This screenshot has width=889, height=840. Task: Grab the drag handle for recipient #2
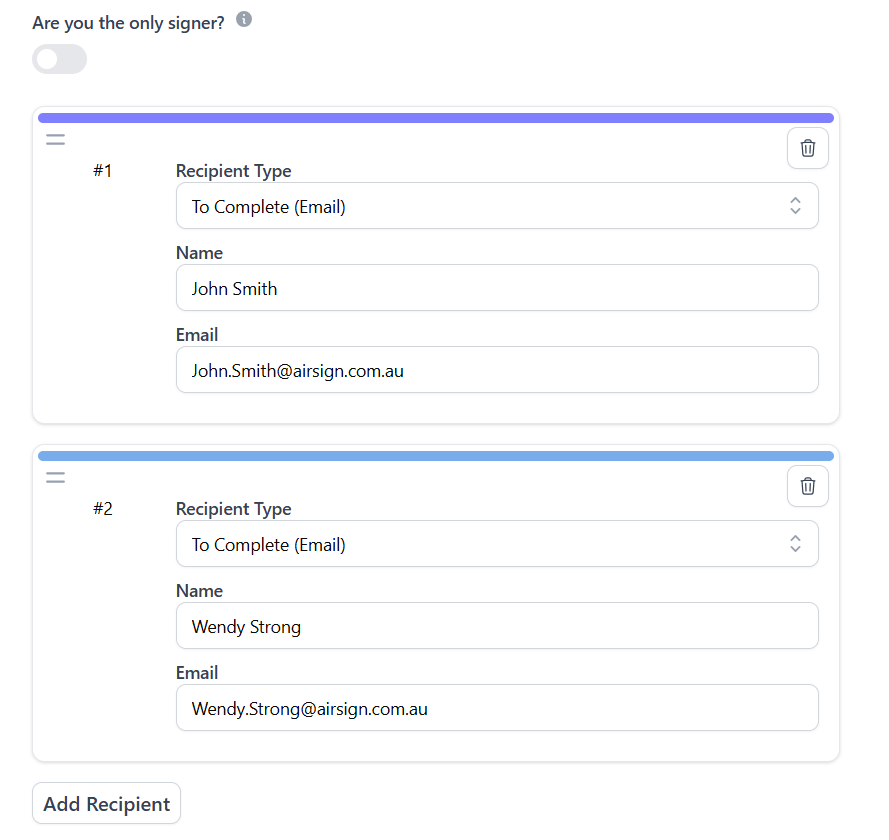[x=55, y=478]
